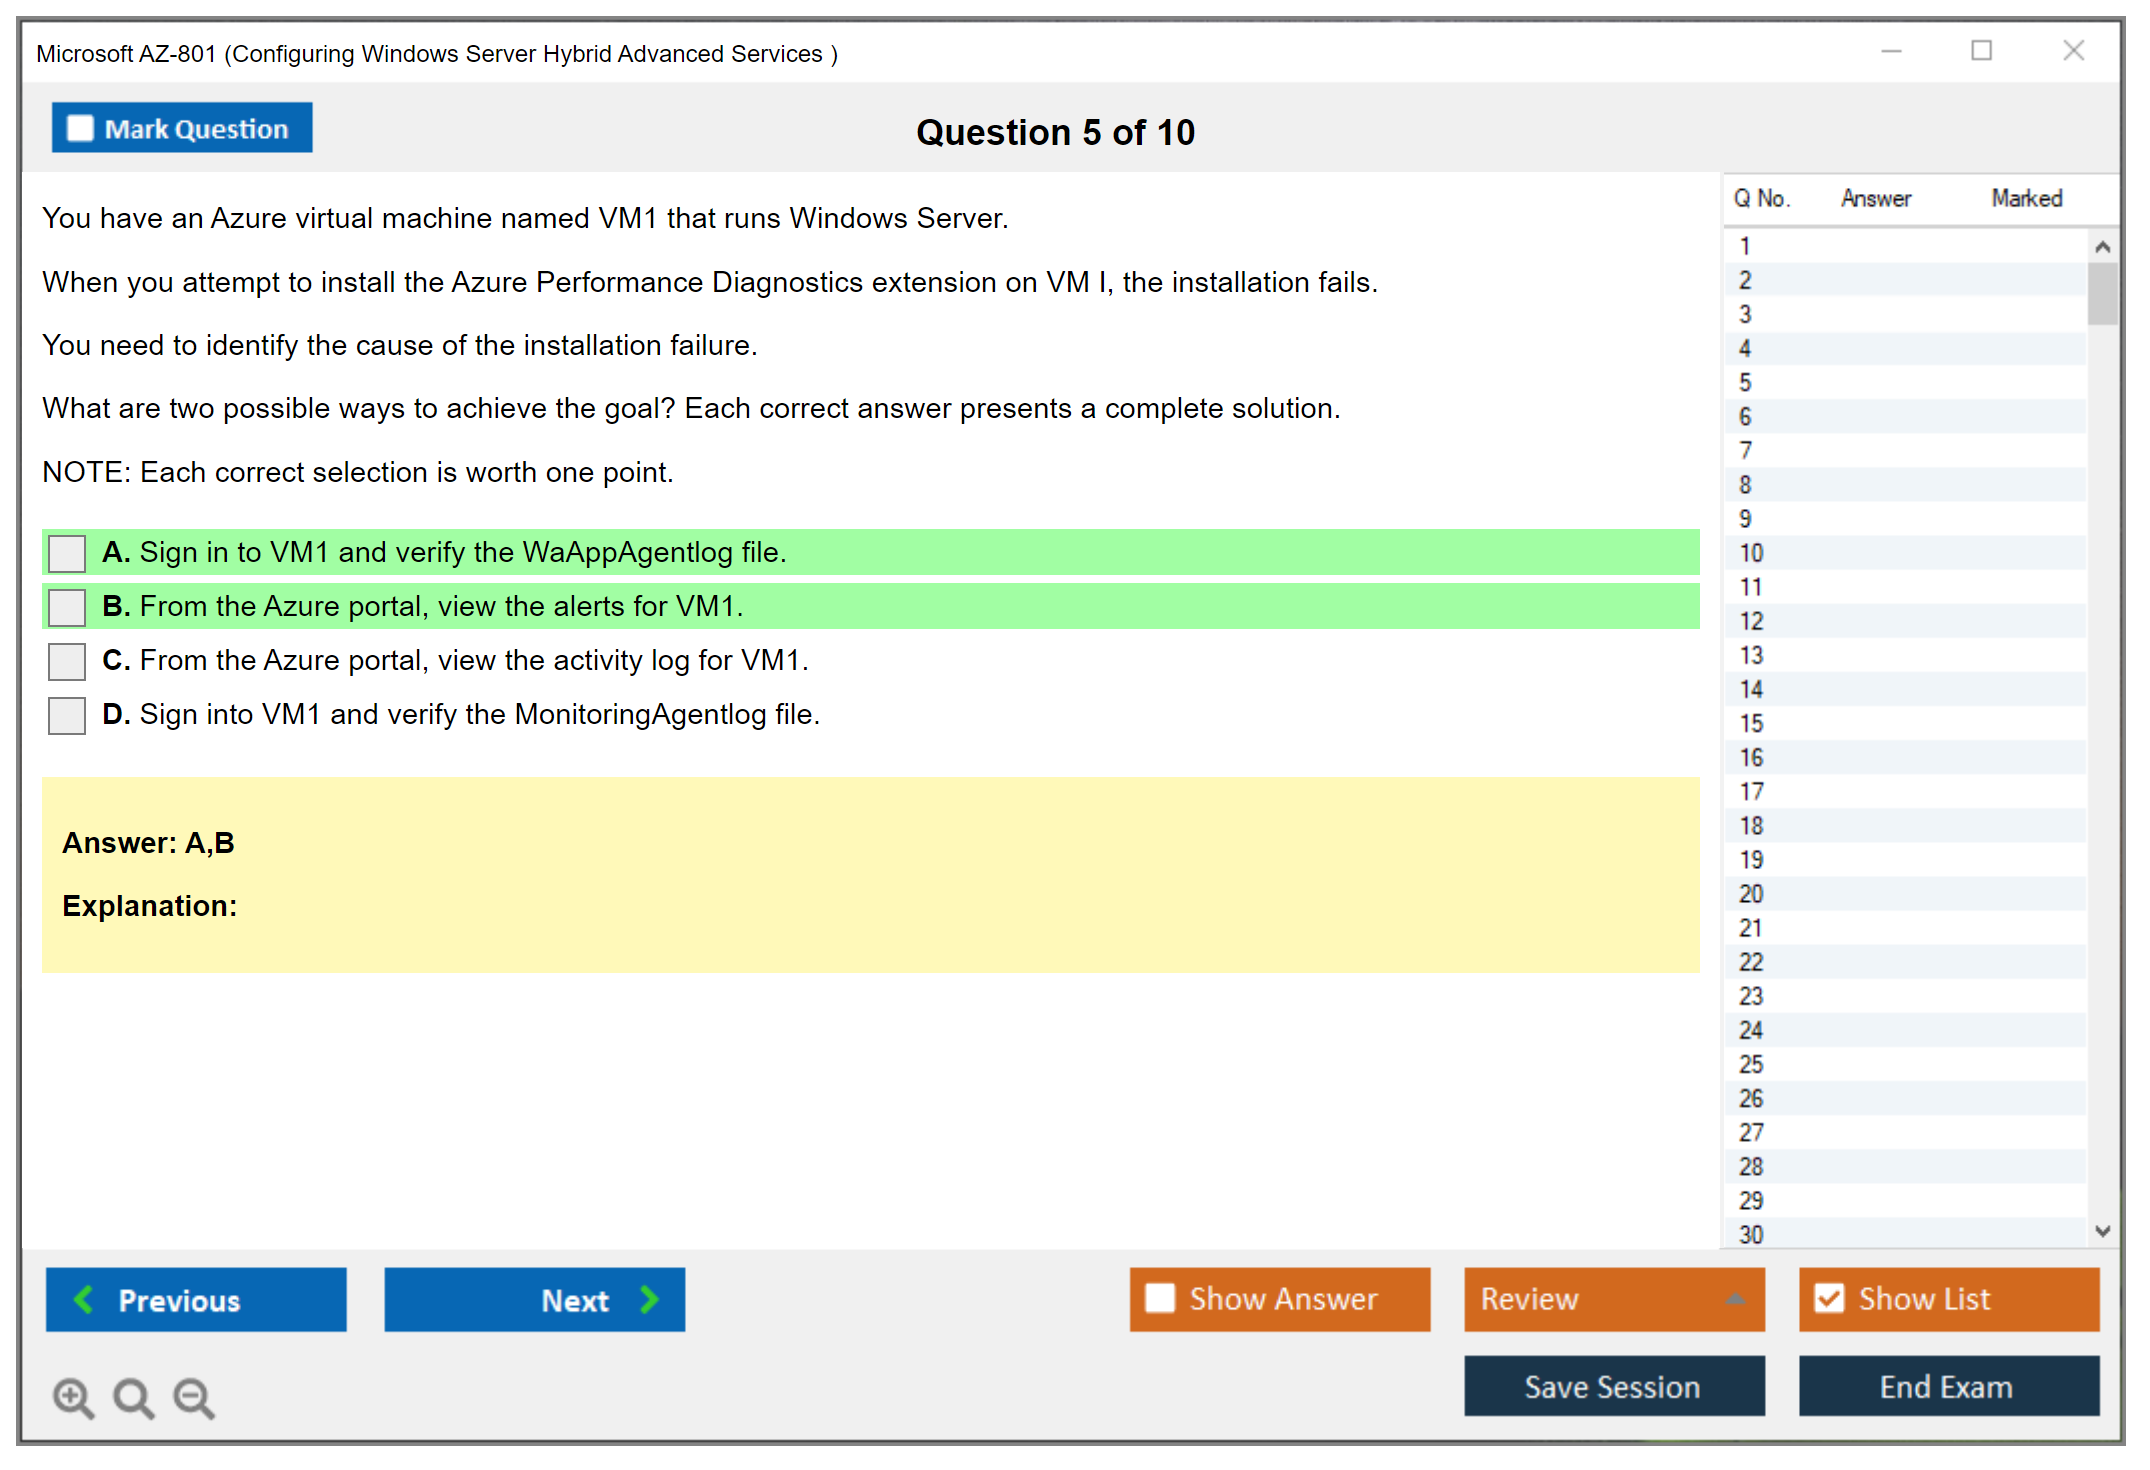2150x1470 pixels.
Task: Click the End Exam button
Action: pos(1947,1386)
